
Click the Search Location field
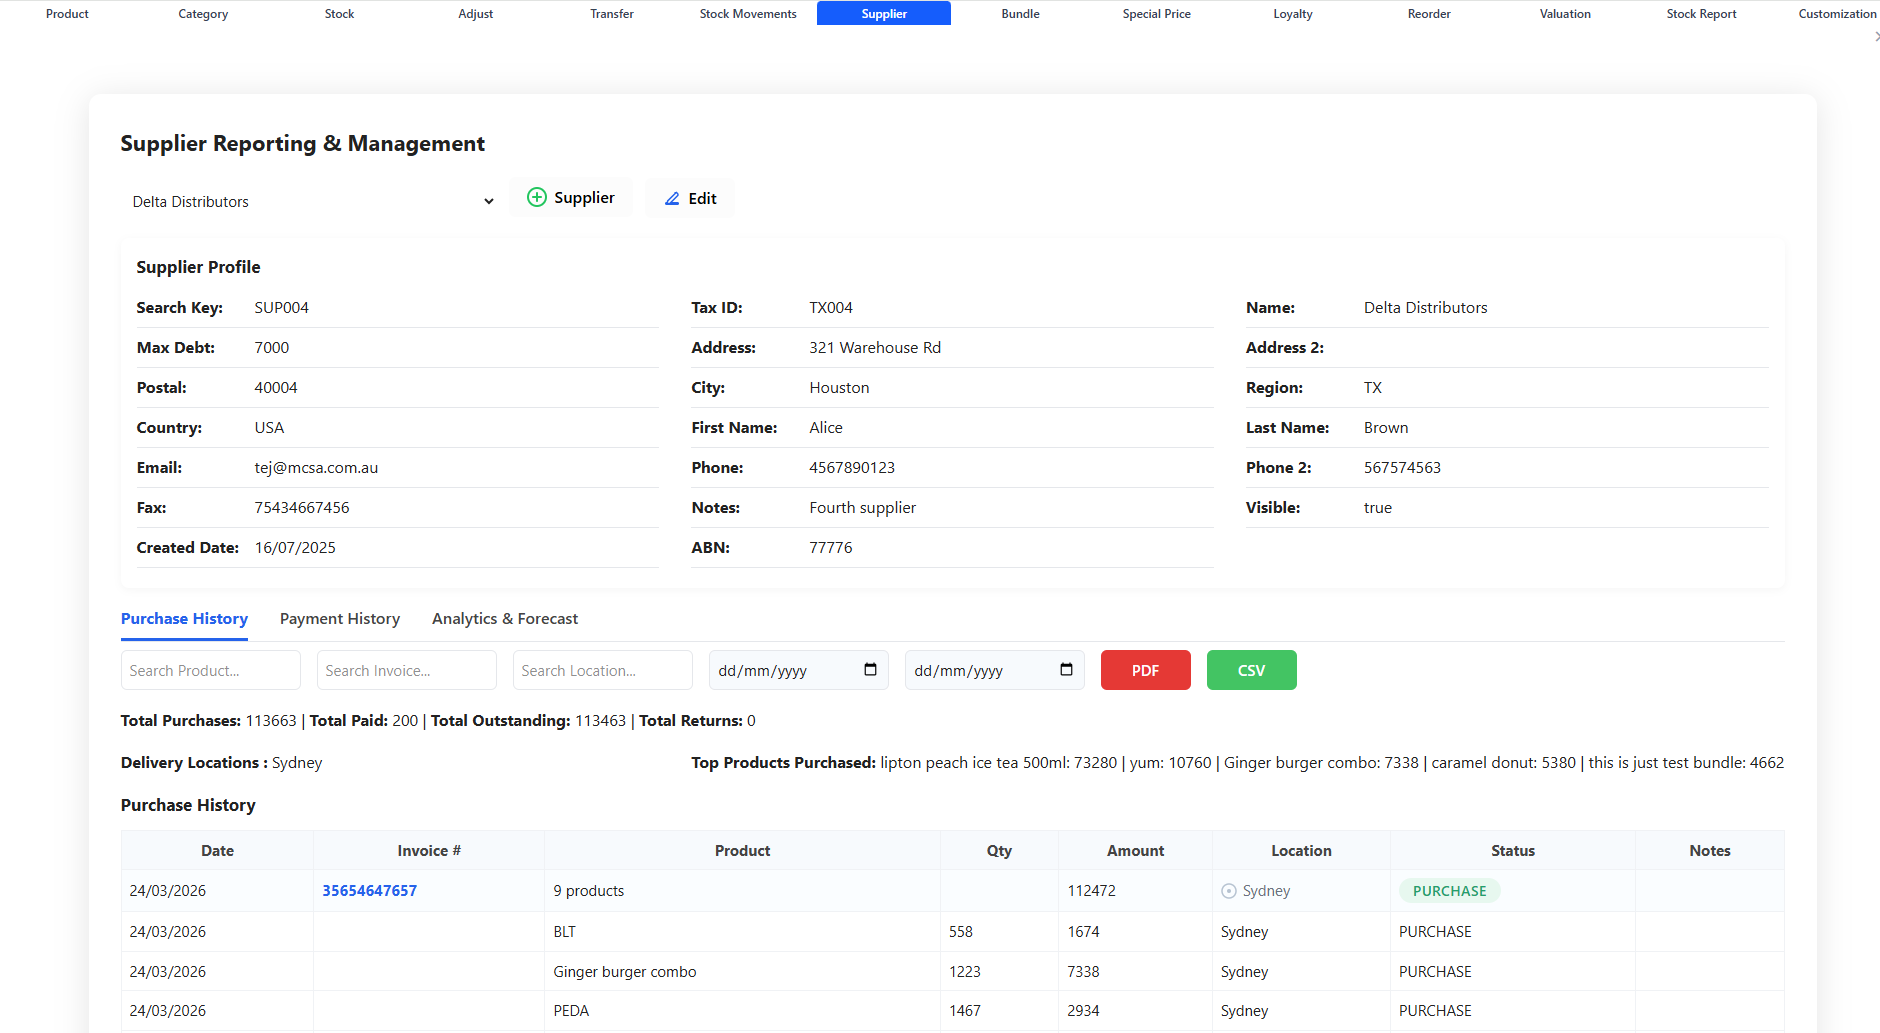coord(603,670)
